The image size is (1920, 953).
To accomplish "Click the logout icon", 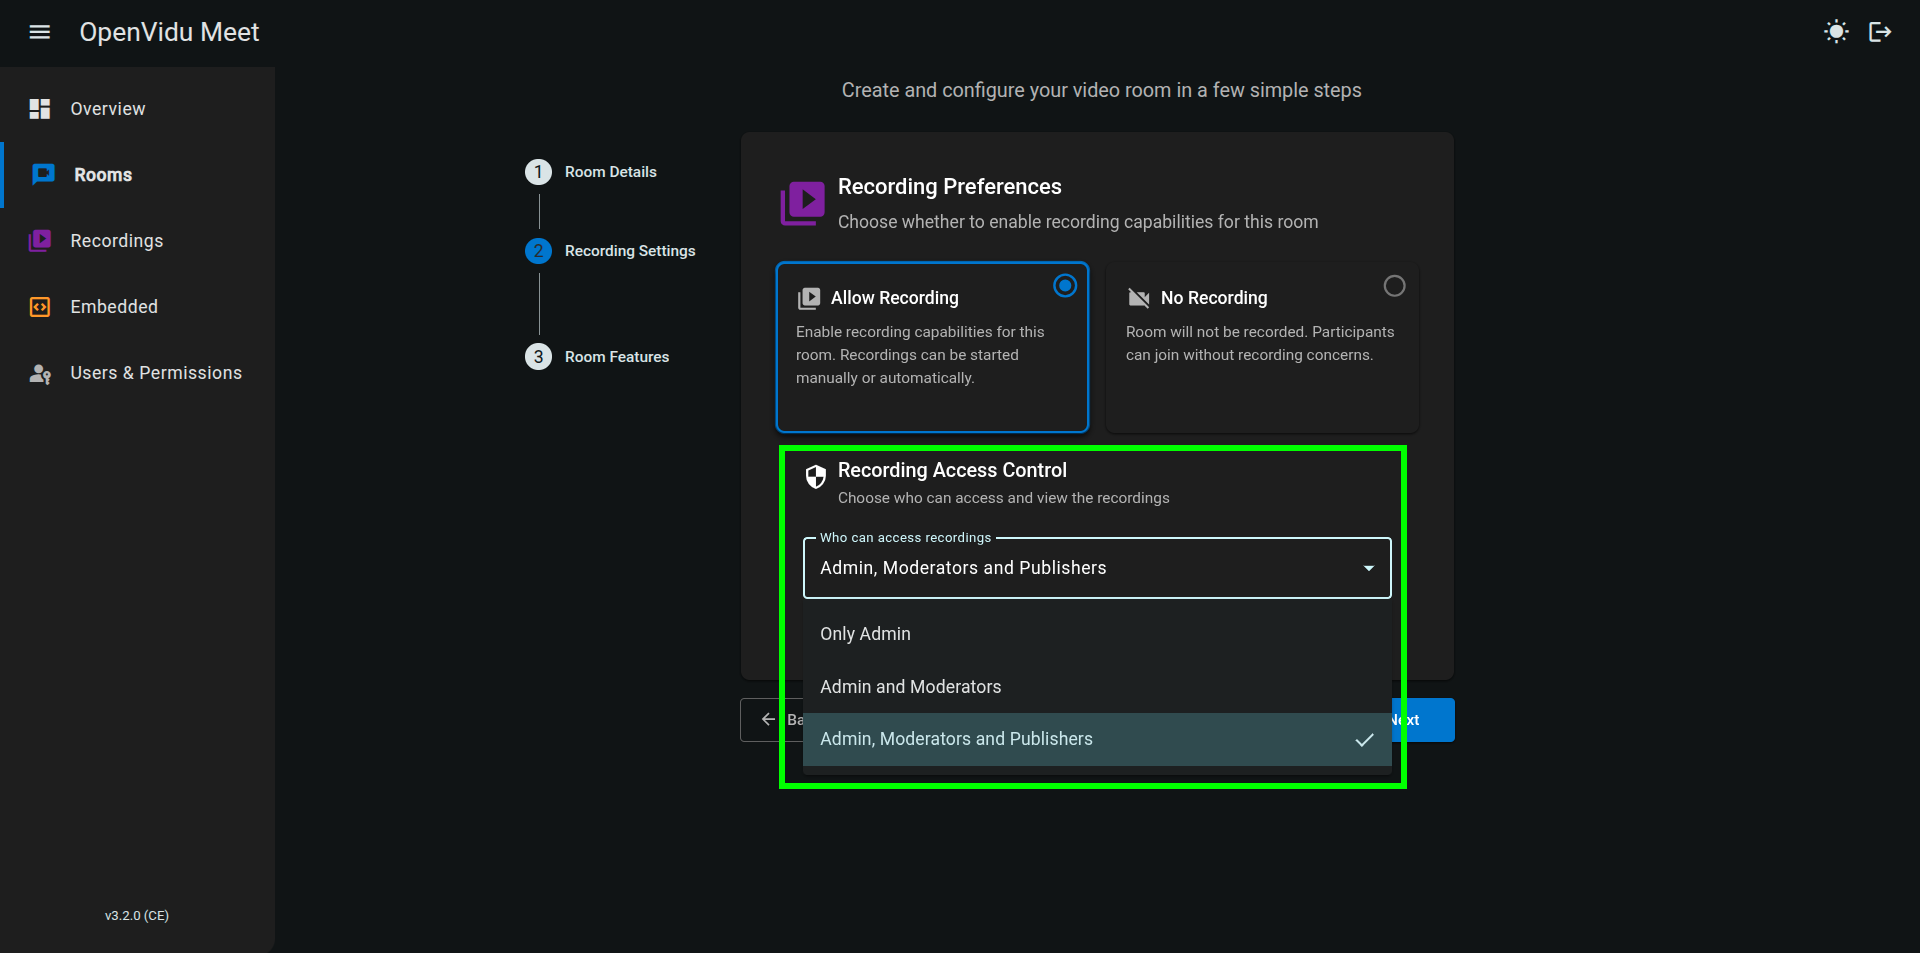I will [1880, 32].
